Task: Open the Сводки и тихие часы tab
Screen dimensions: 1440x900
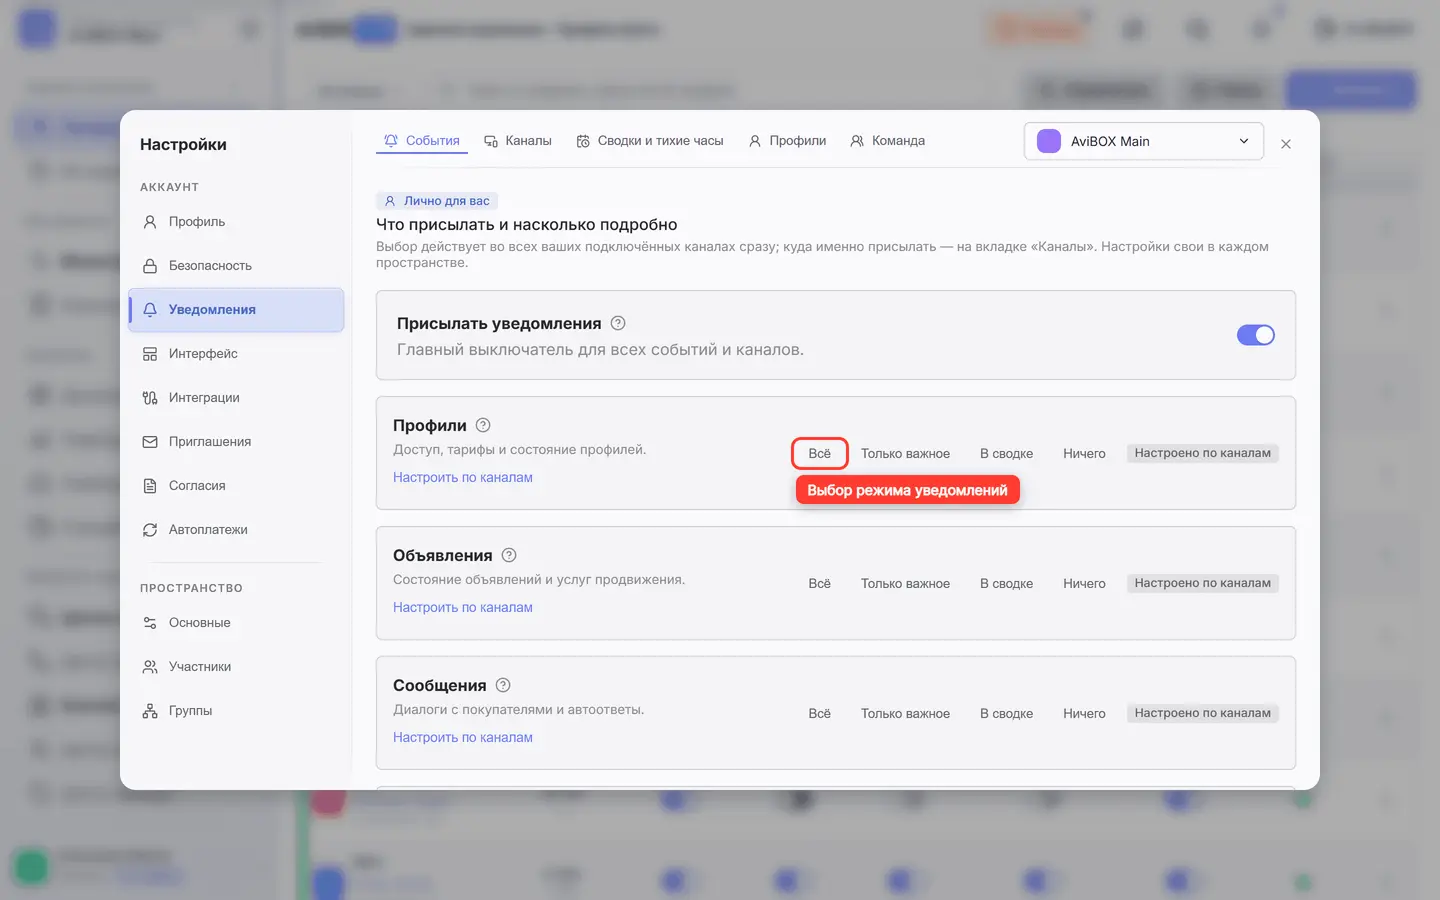Action: click(x=650, y=141)
